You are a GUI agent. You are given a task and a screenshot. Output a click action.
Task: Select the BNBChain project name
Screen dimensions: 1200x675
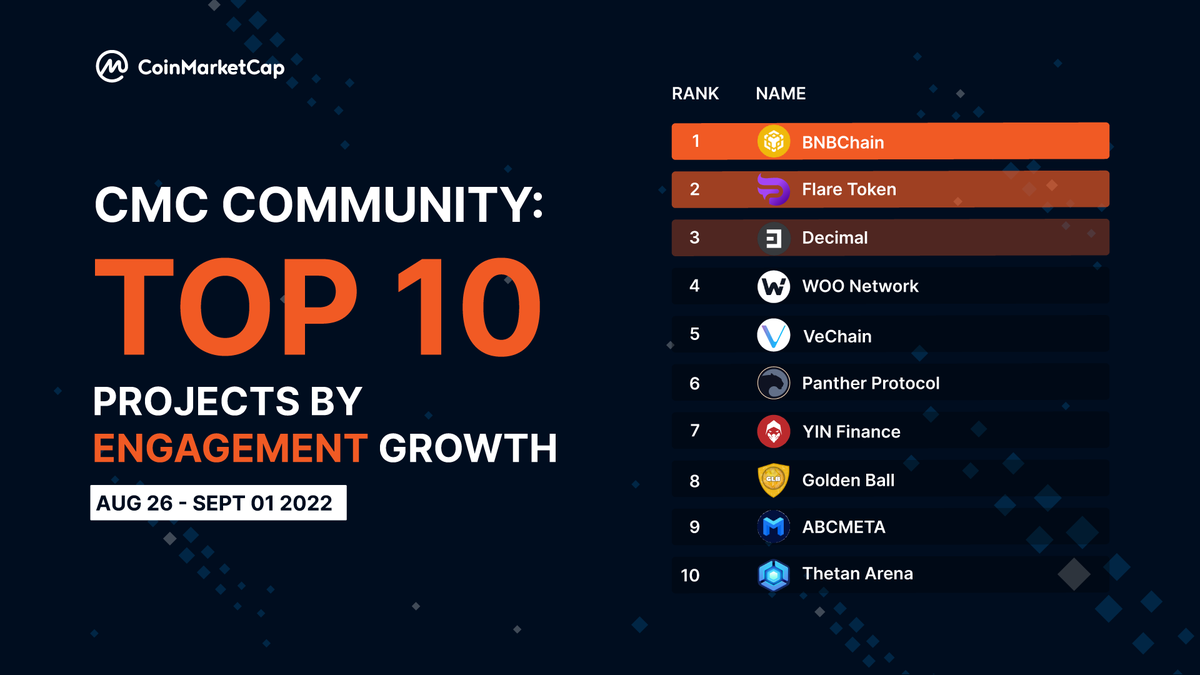pos(843,142)
